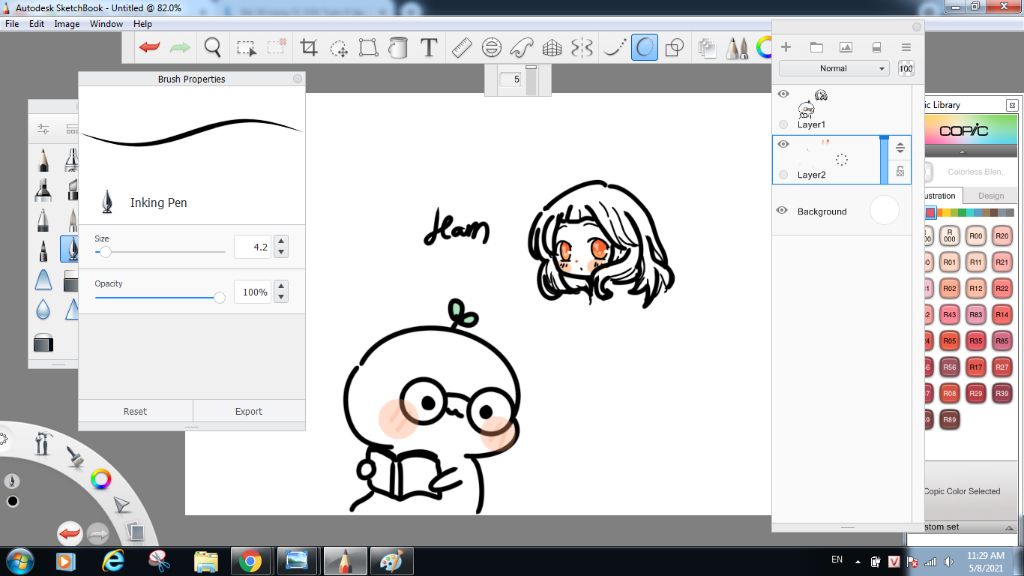Open the Normal blend mode dropdown
The width and height of the screenshot is (1024, 576).
(834, 69)
